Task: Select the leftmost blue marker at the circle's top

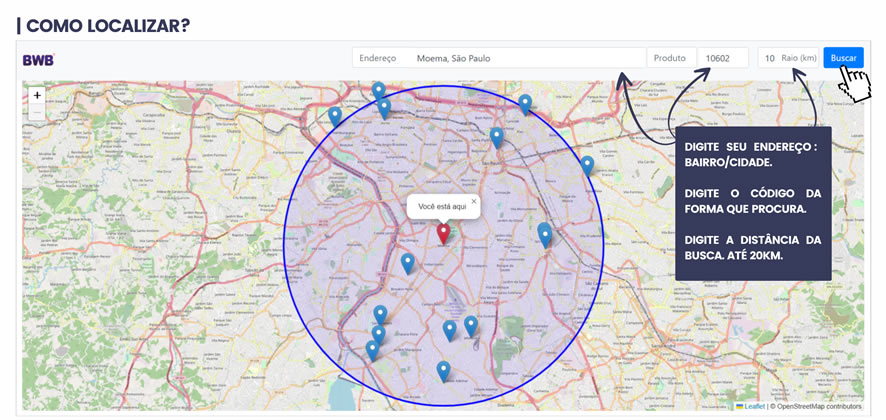Action: click(335, 116)
